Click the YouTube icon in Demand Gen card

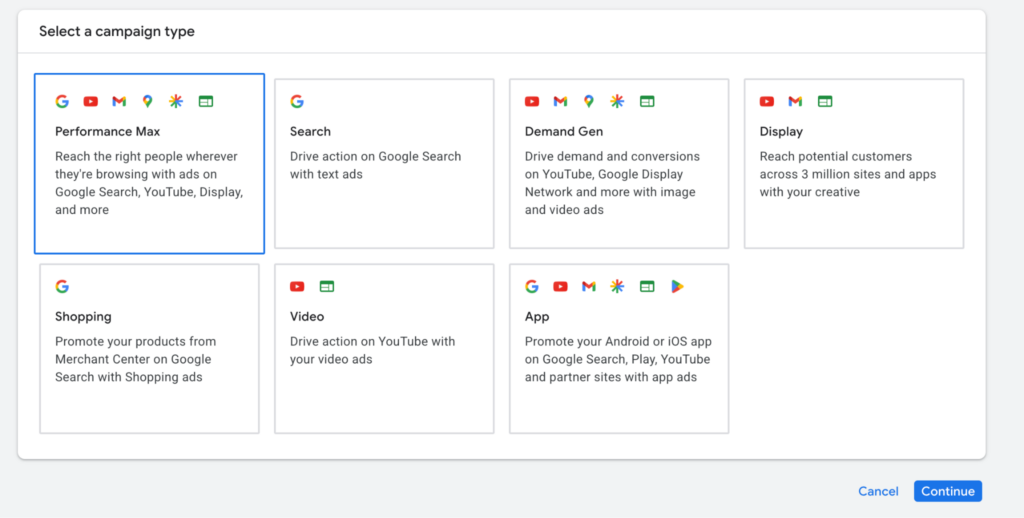pos(532,101)
